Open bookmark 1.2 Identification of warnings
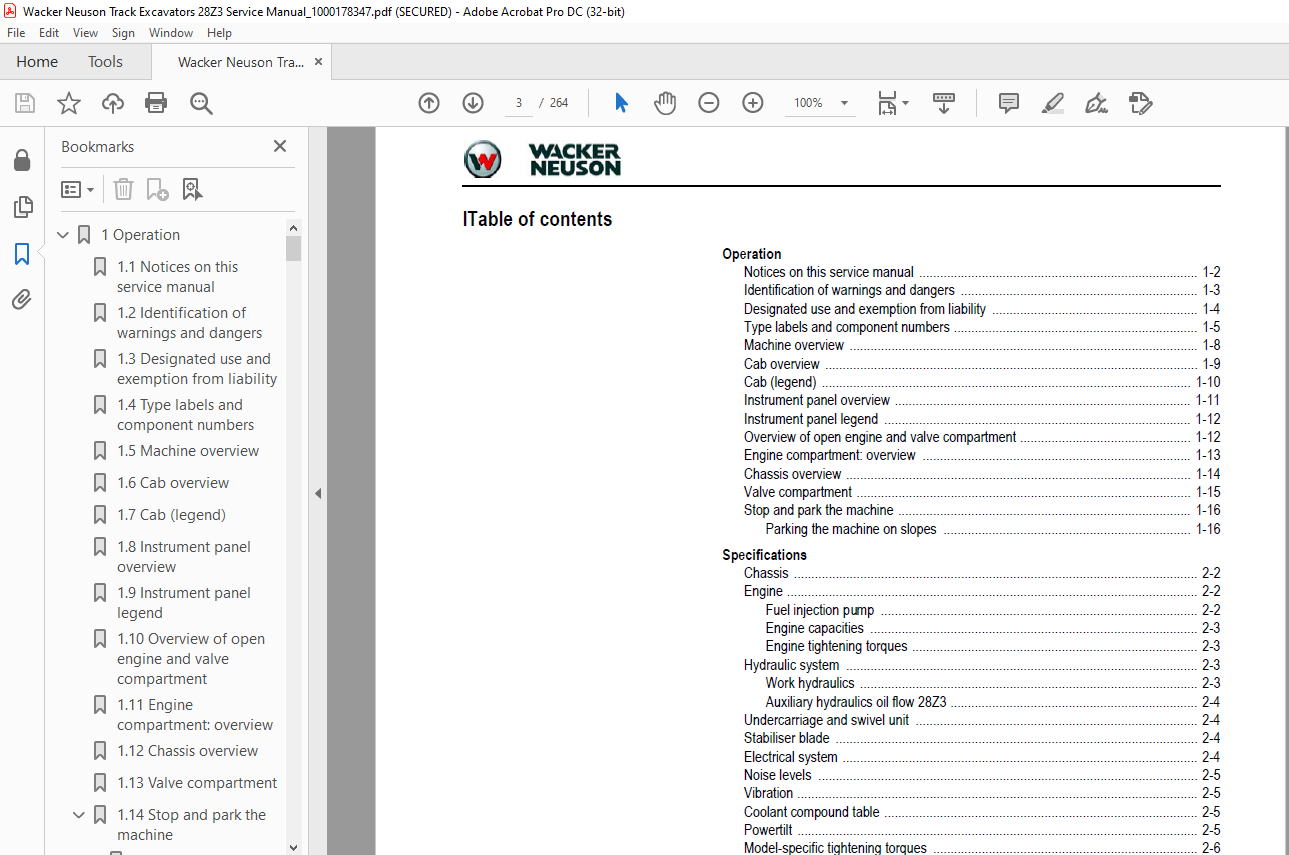The image size is (1289, 855). point(190,323)
